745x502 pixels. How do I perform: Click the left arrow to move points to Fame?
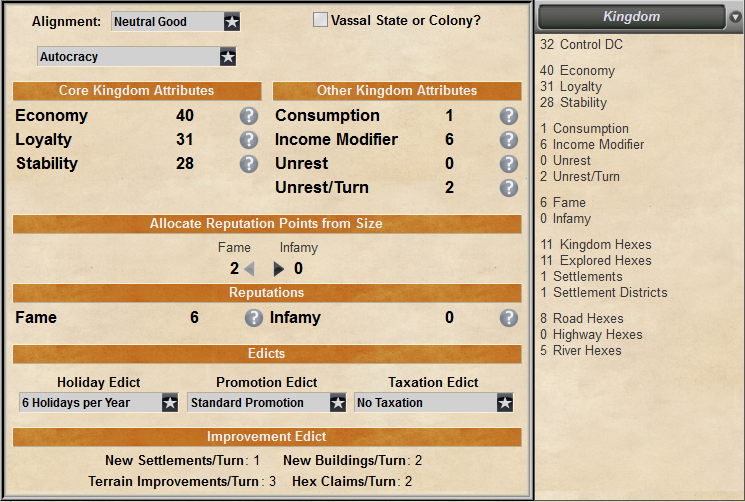click(249, 269)
